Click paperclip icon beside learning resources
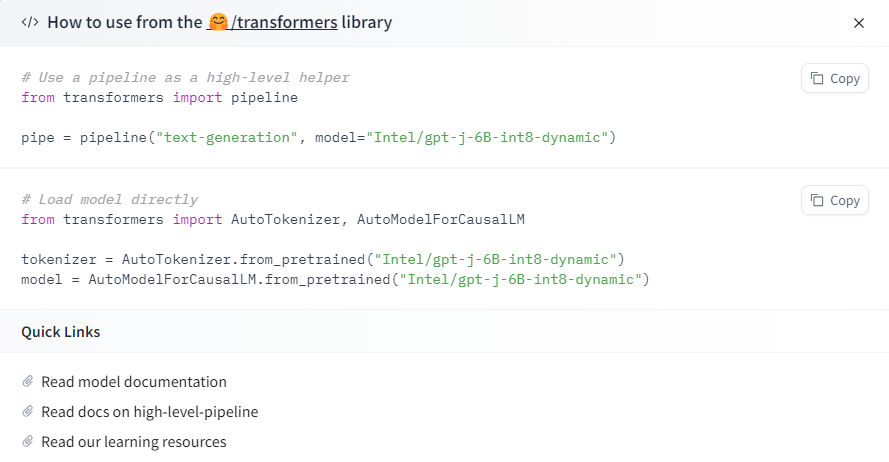The width and height of the screenshot is (889, 462). (x=29, y=441)
